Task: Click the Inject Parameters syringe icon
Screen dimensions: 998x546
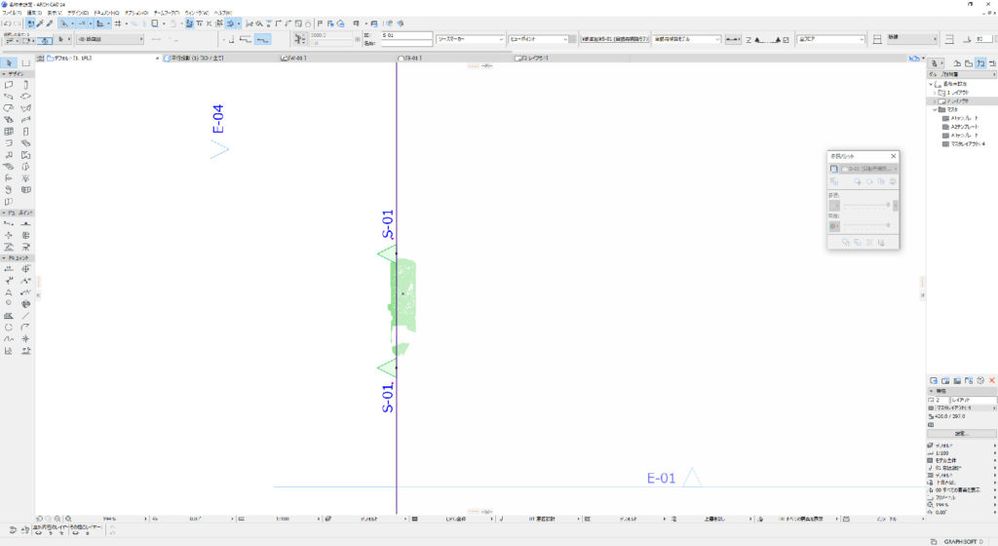Action: tap(50, 24)
